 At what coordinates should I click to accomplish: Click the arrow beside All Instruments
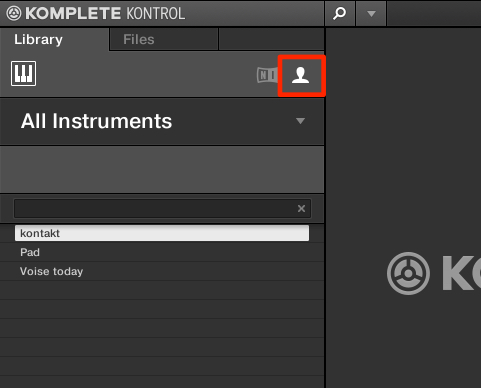[300, 121]
